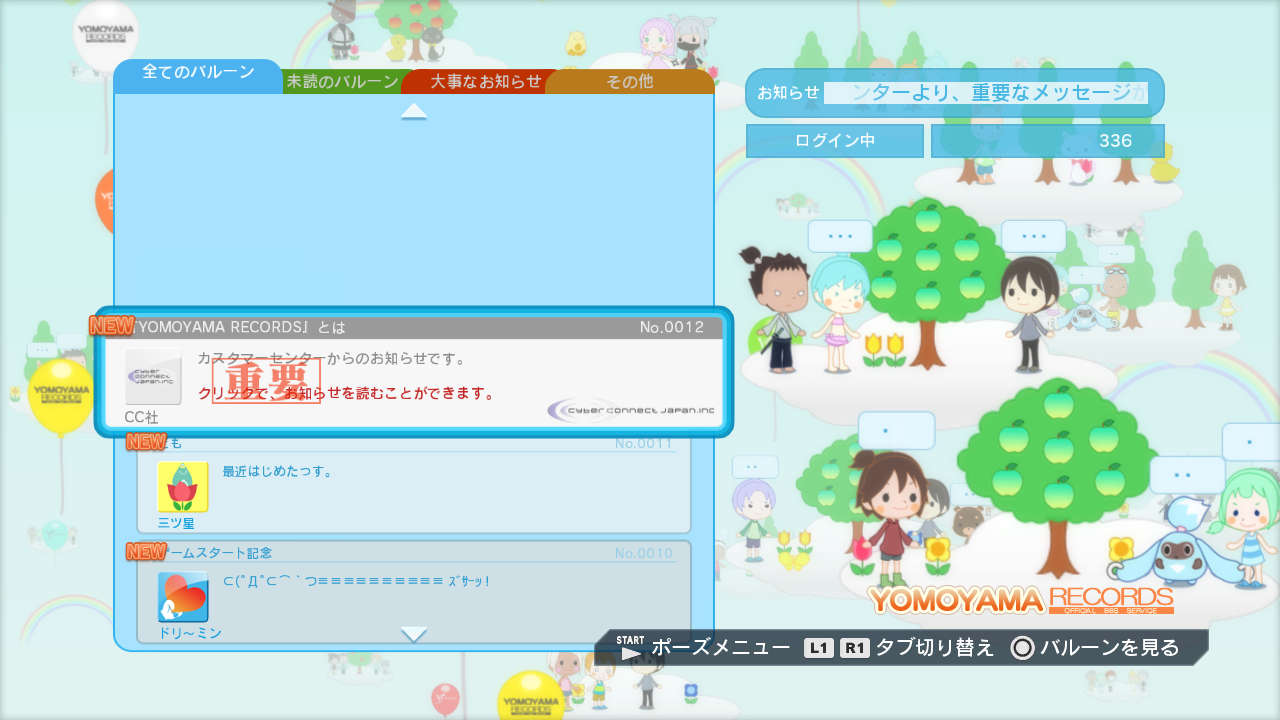Click the speech bubble above the black-haired boy
This screenshot has width=1280, height=720.
pos(1033,236)
